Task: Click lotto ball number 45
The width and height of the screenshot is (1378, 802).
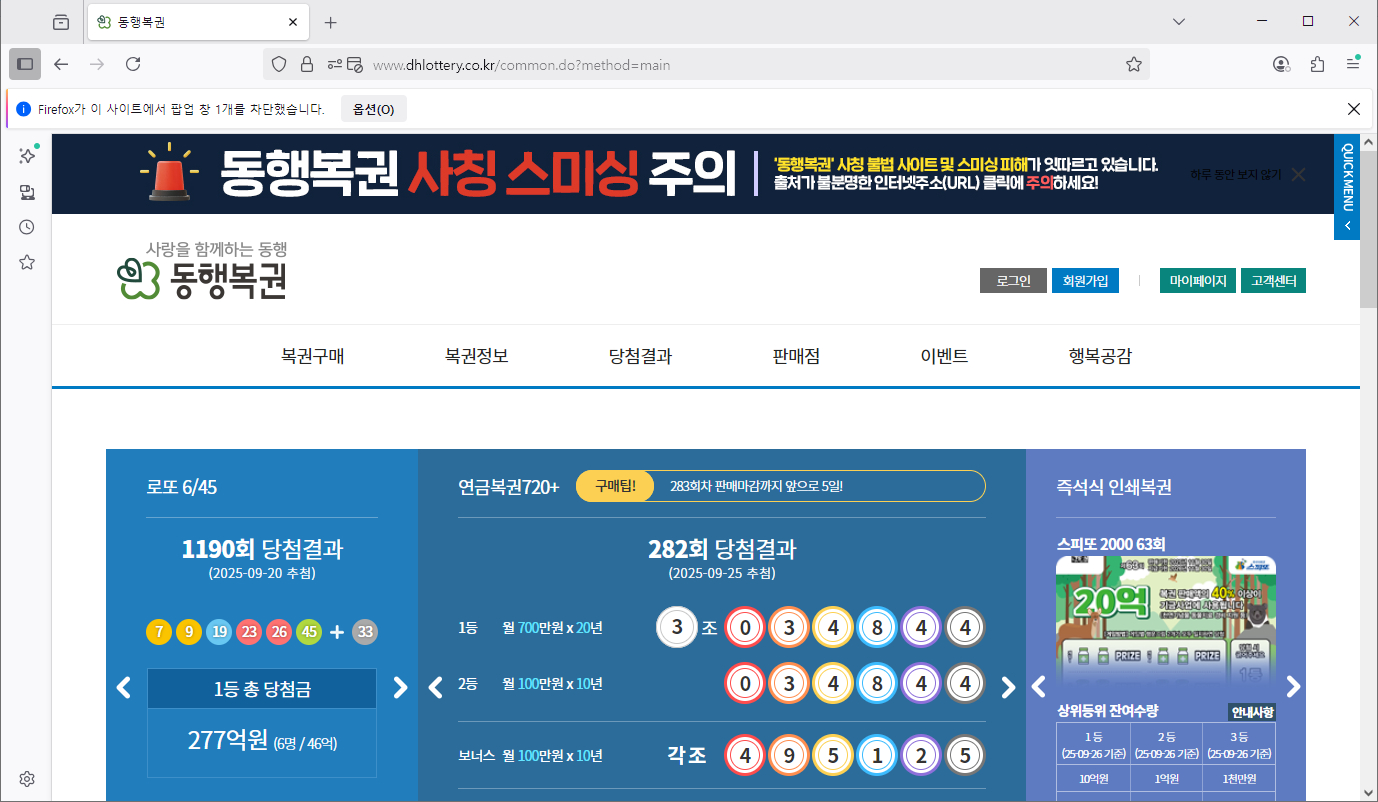Action: point(309,632)
